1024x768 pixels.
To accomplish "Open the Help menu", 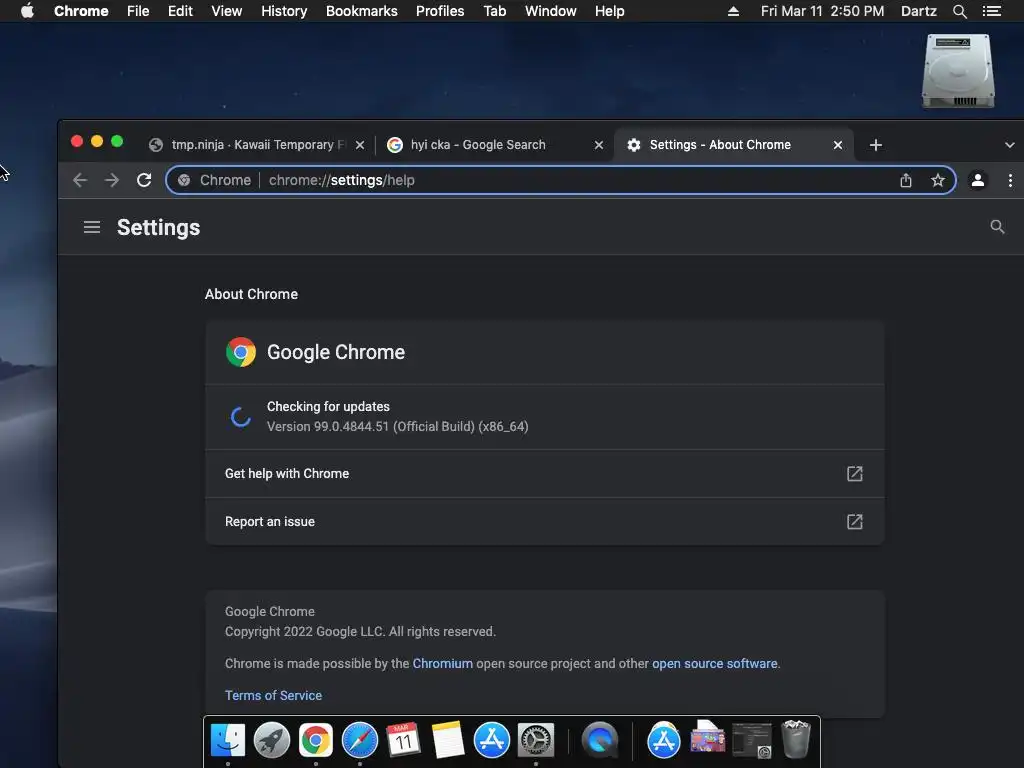I will point(609,11).
